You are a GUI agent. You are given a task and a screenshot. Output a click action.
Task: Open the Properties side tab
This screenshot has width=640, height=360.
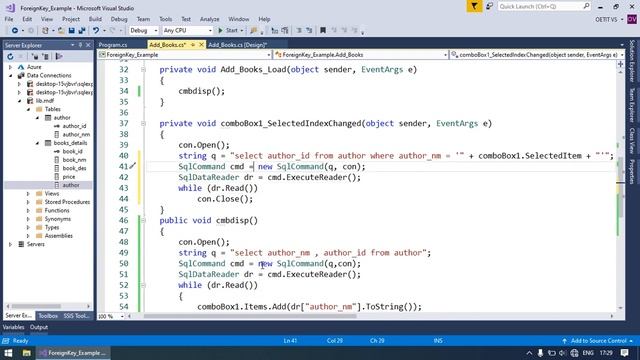coord(632,171)
